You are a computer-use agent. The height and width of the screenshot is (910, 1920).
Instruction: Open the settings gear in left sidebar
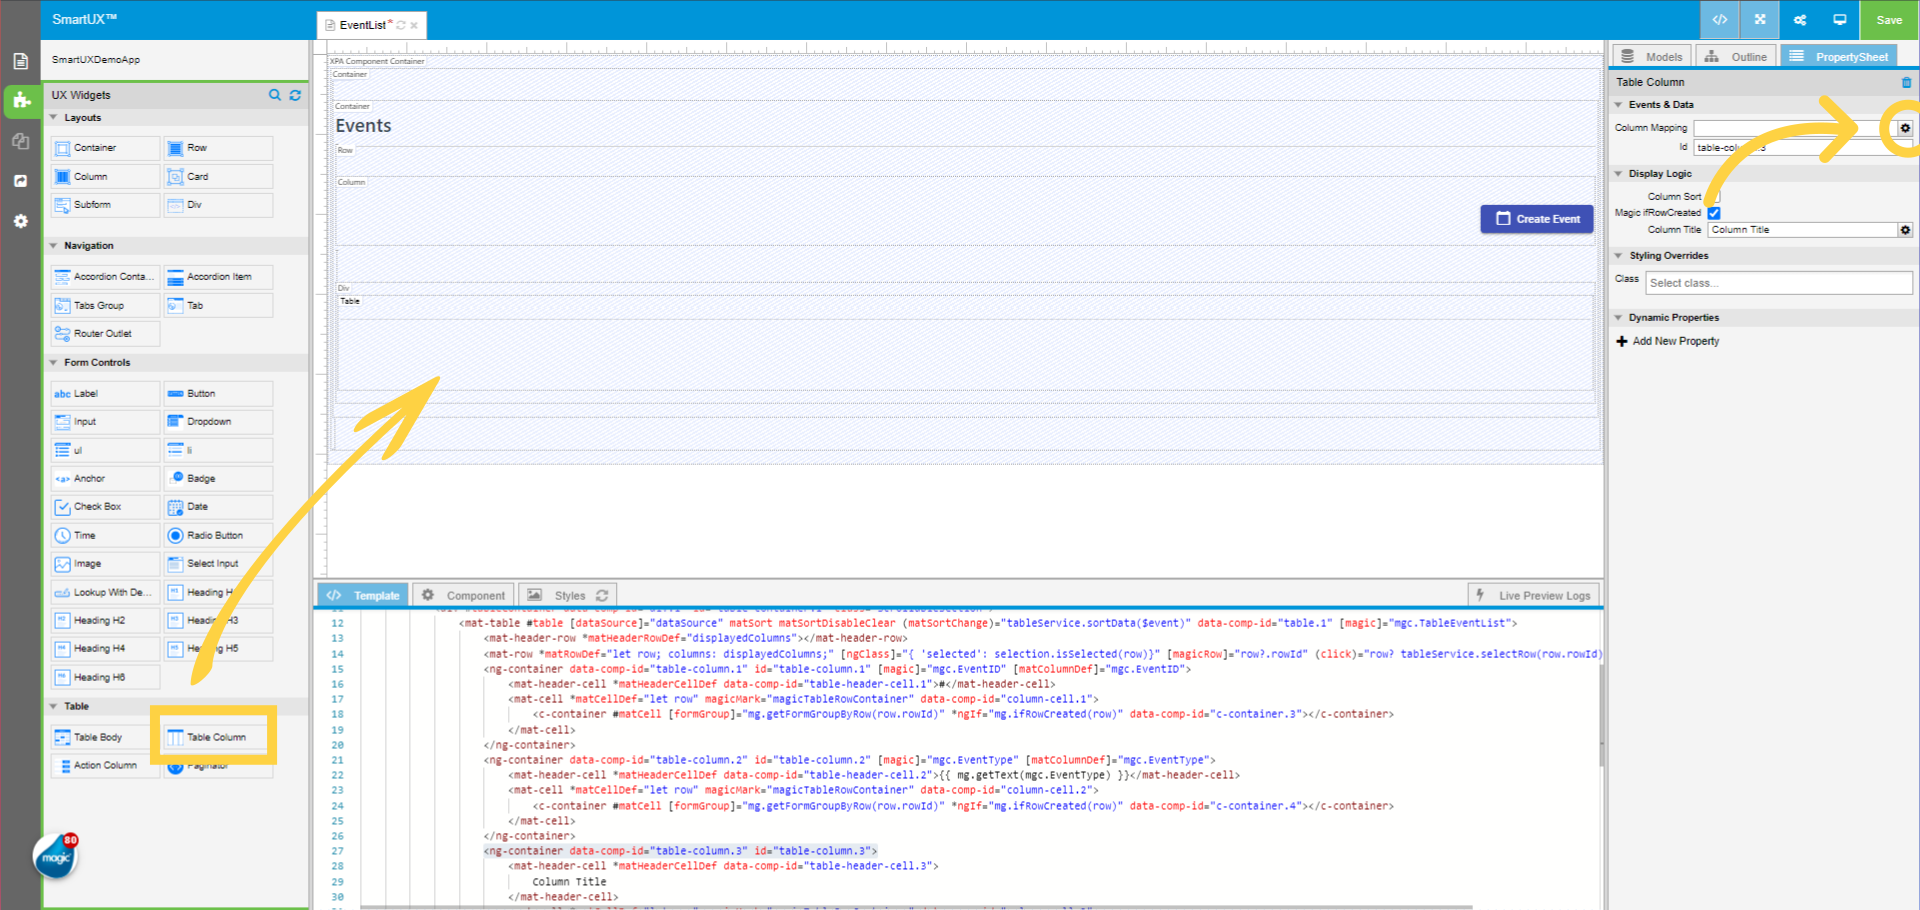(x=20, y=221)
